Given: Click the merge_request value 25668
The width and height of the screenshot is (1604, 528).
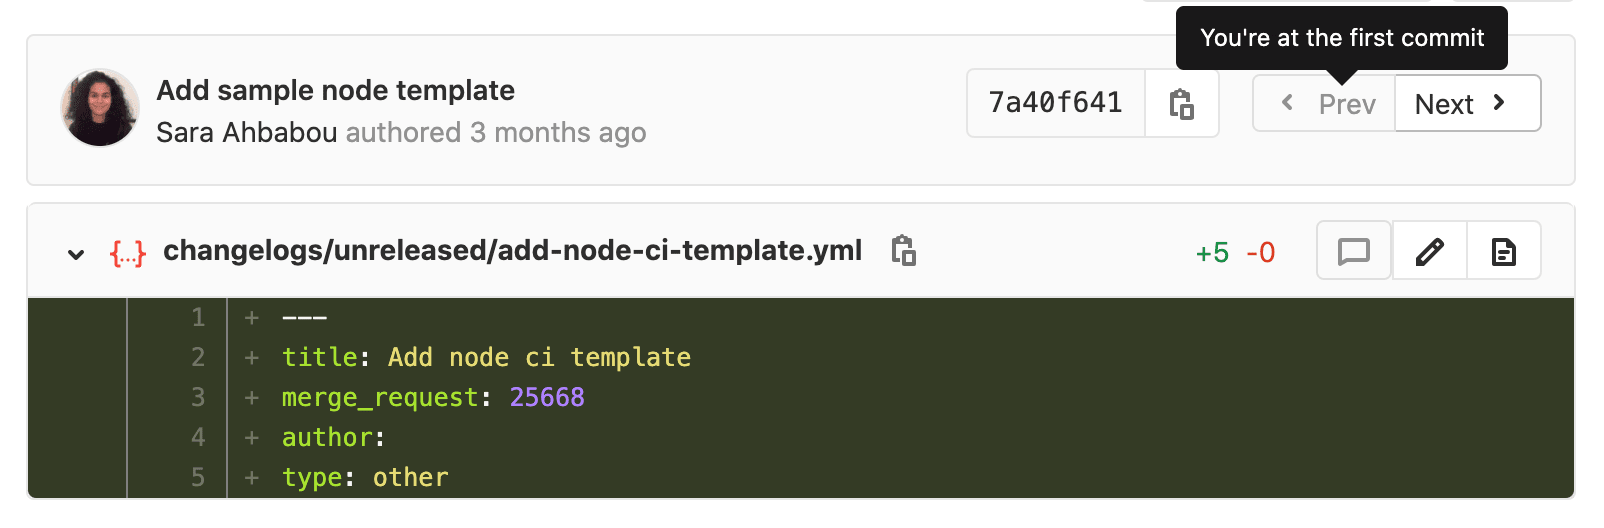Looking at the screenshot, I should [x=547, y=398].
